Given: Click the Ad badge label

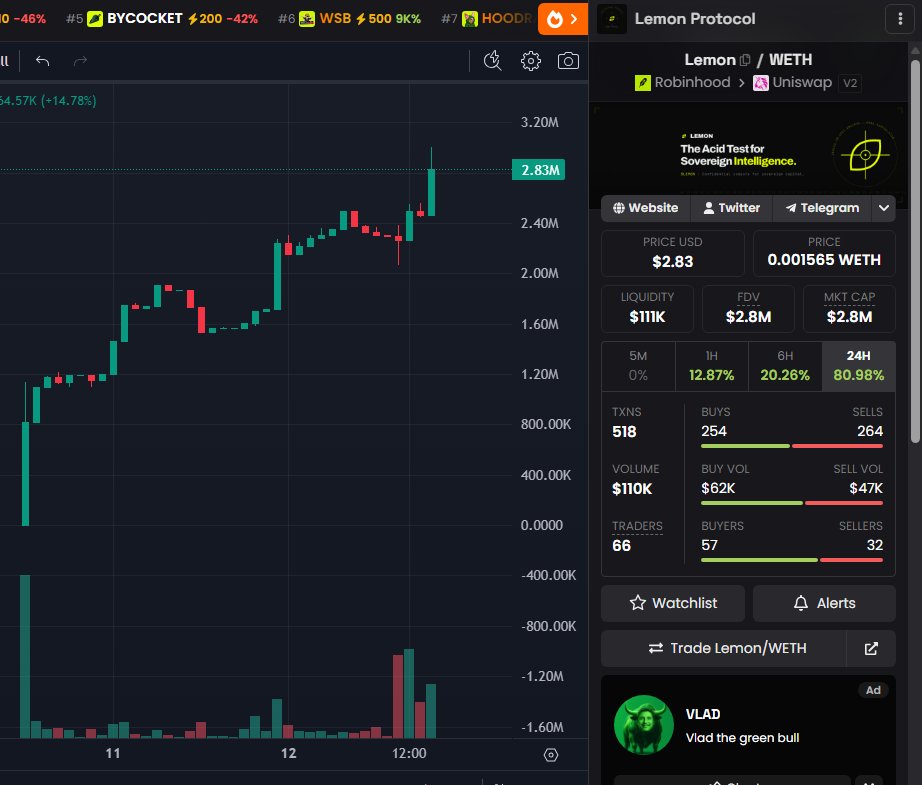Looking at the screenshot, I should (873, 690).
